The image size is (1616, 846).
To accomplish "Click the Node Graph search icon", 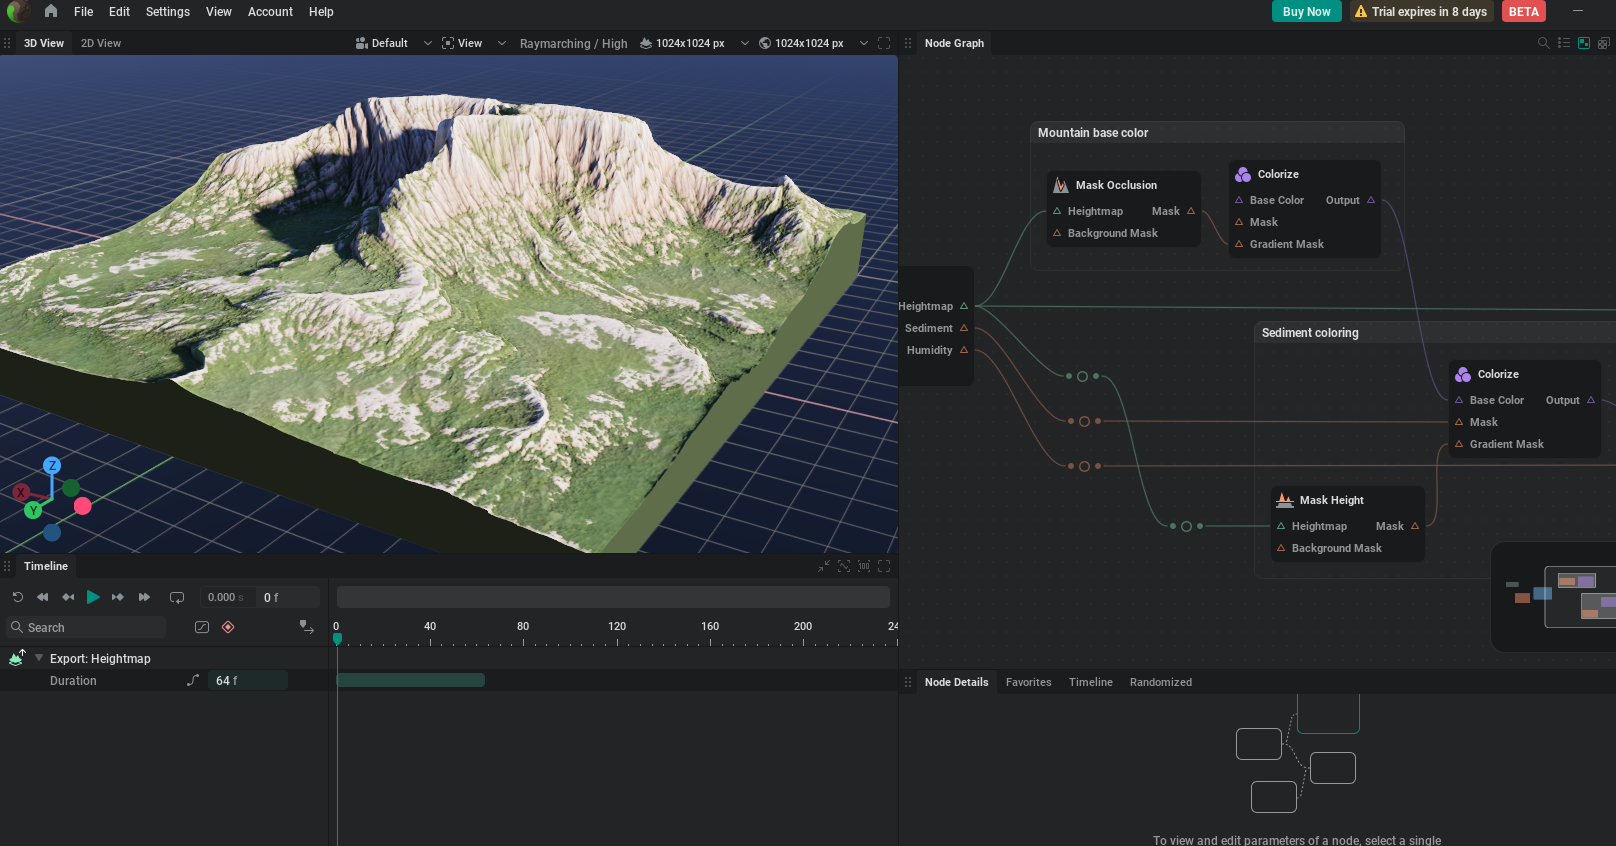I will pyautogui.click(x=1543, y=43).
